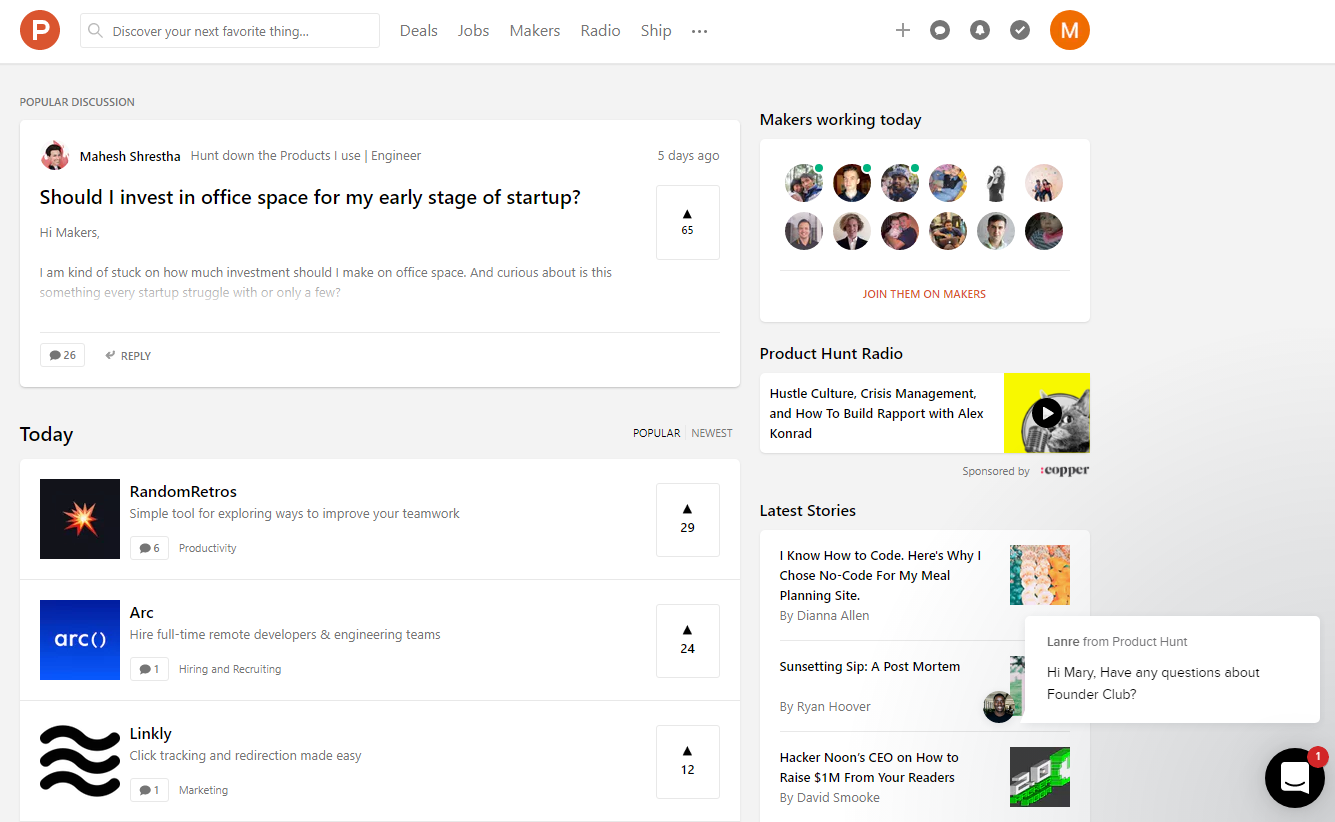Expand the three-dots more menu
This screenshot has height=822, width=1335.
click(699, 31)
